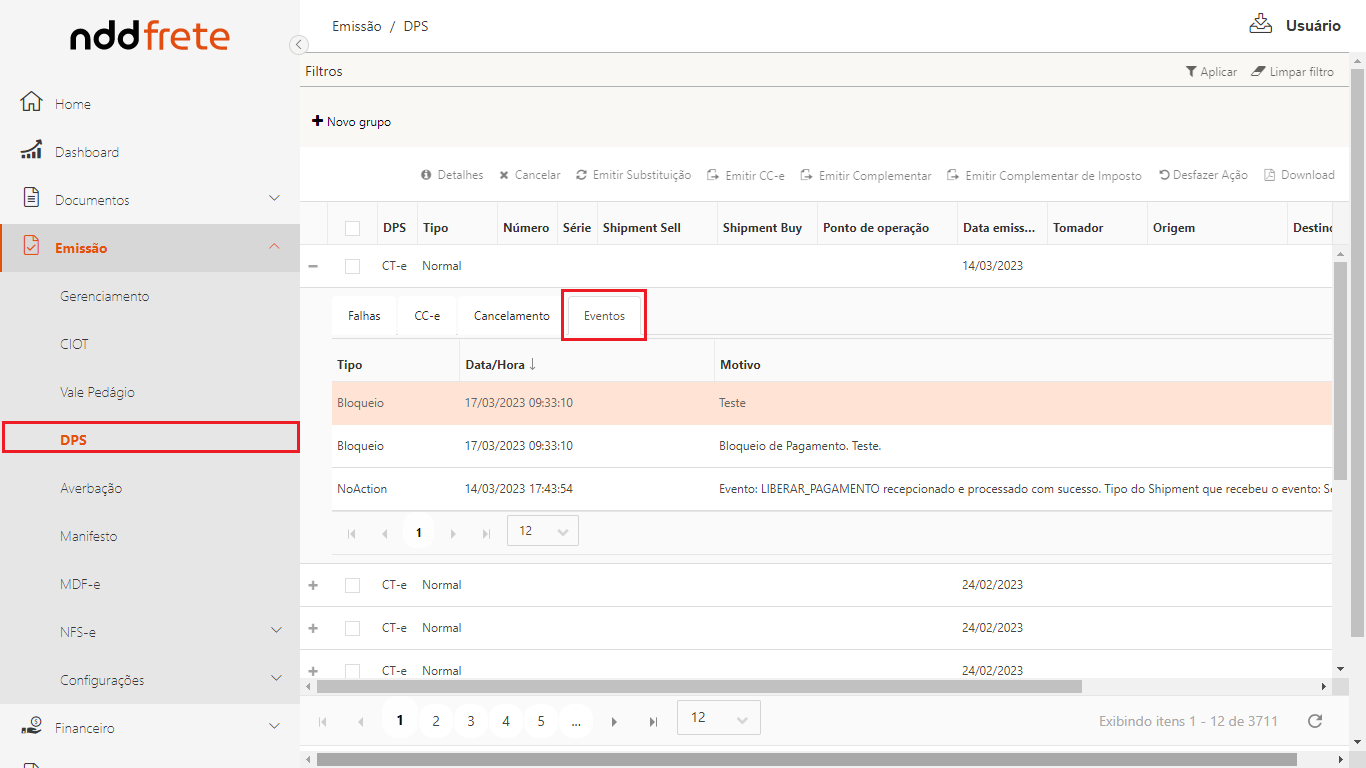1366x768 pixels.
Task: Click the Home house icon in sidebar
Action: pos(31,103)
